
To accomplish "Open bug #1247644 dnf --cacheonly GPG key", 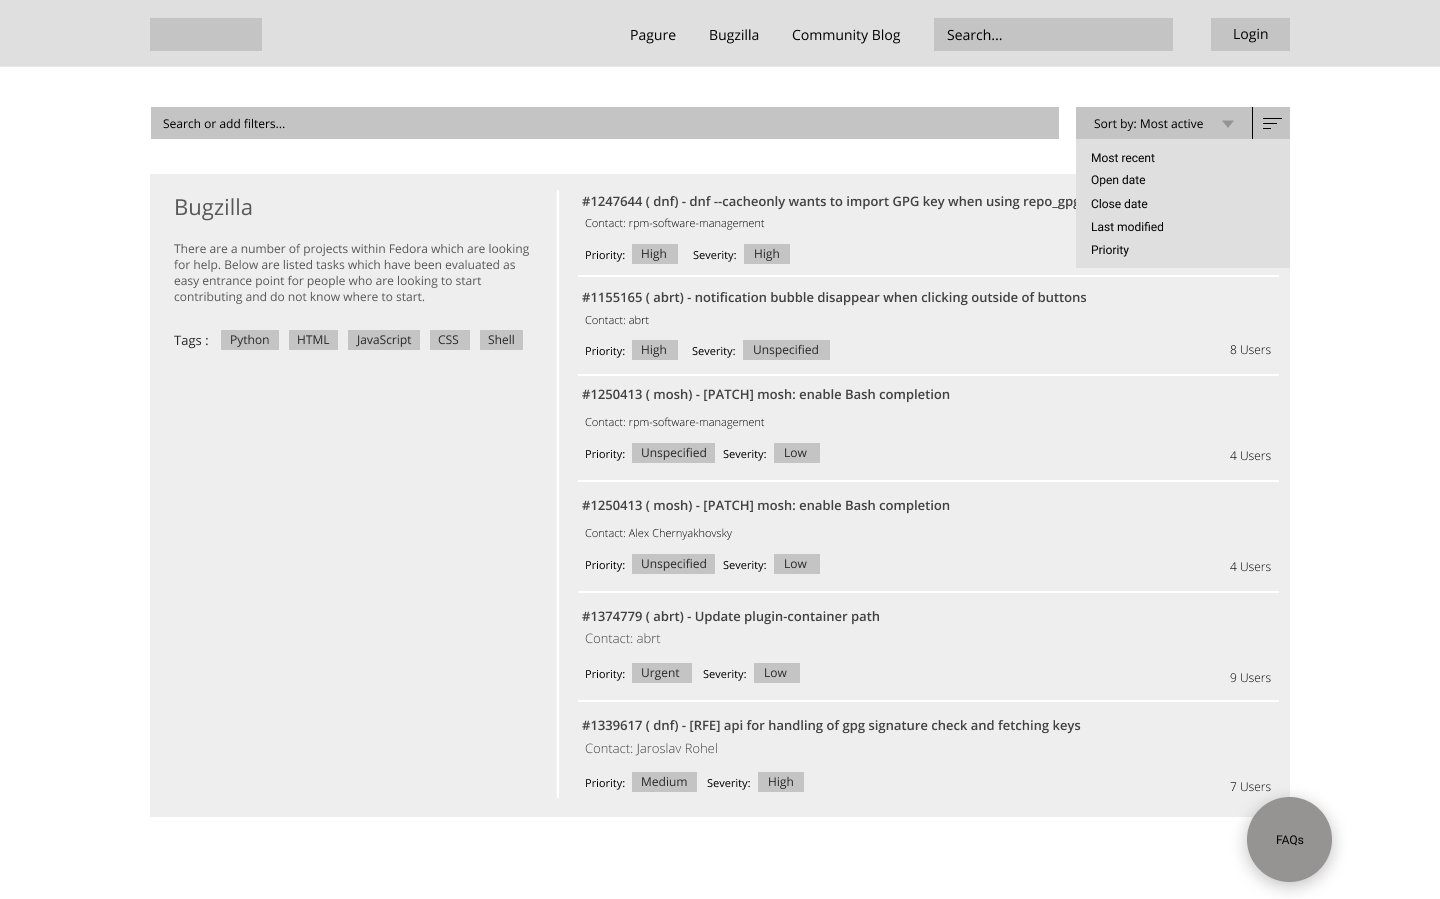I will [x=829, y=201].
